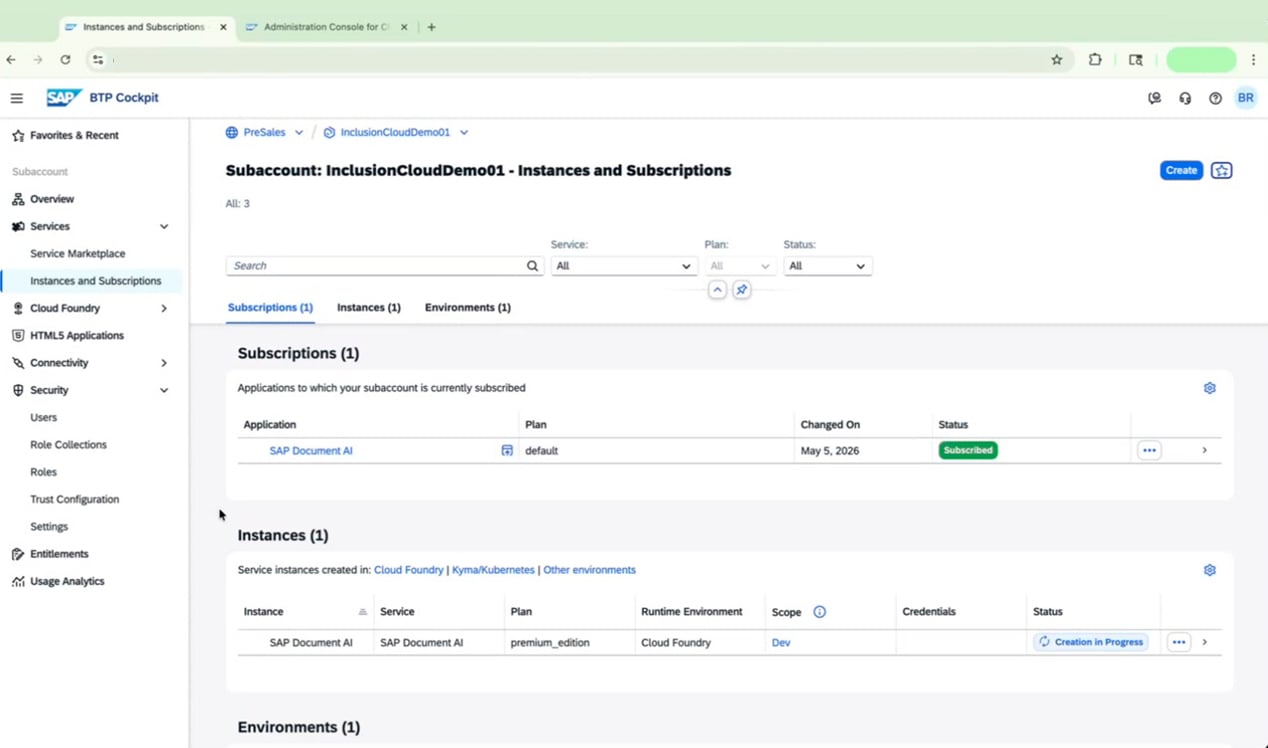The height and width of the screenshot is (748, 1268).
Task: Open the notifications/feedback icon in header
Action: pyautogui.click(x=1154, y=98)
